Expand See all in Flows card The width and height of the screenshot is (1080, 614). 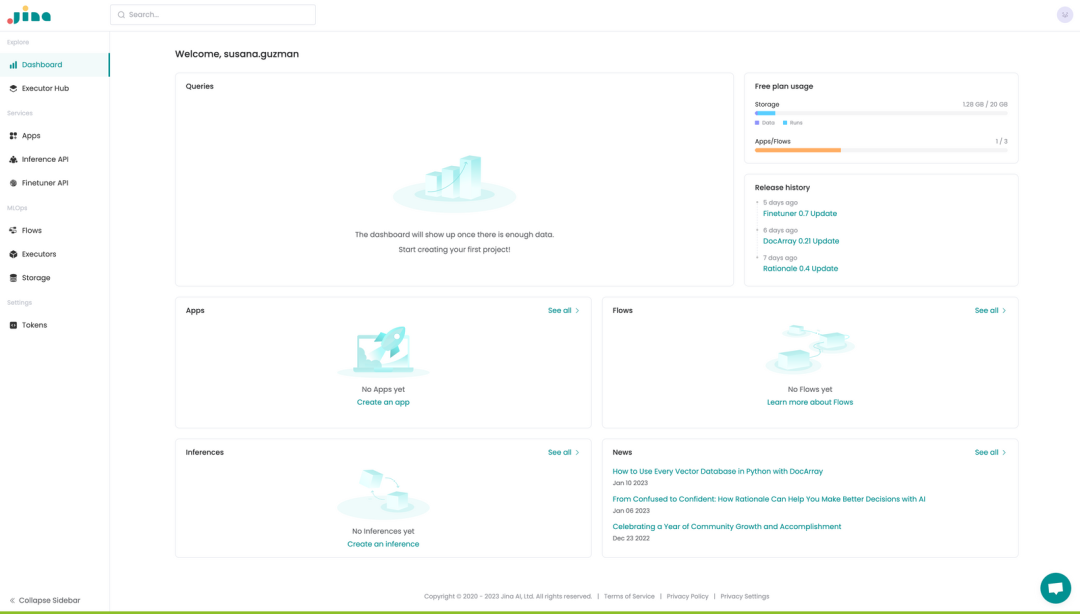990,311
